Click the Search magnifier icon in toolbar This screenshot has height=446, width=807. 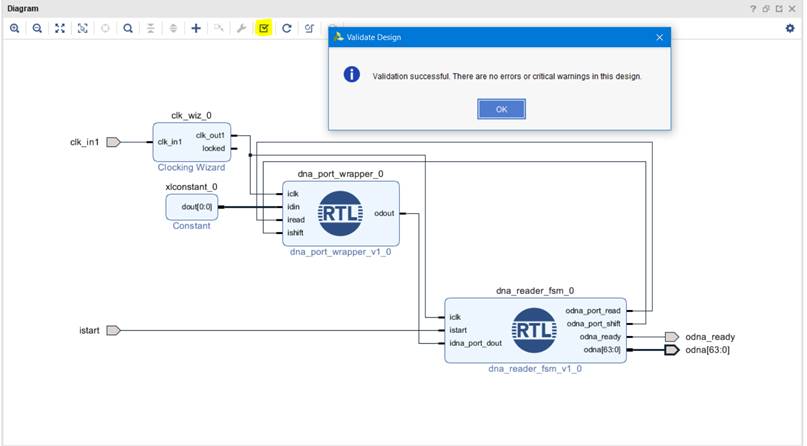(x=128, y=29)
